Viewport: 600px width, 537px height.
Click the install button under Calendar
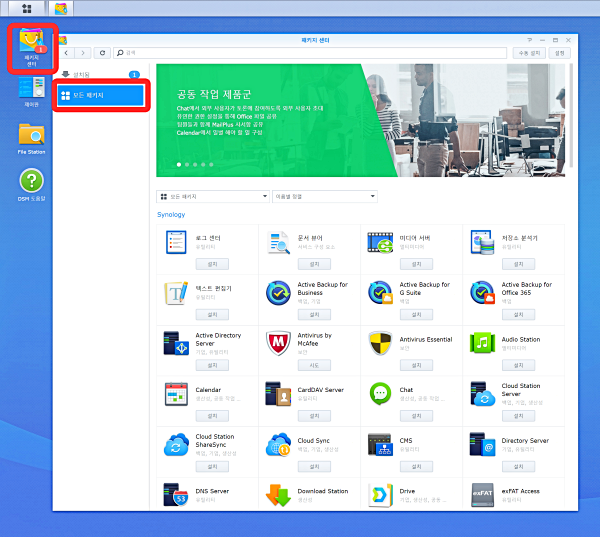212,416
